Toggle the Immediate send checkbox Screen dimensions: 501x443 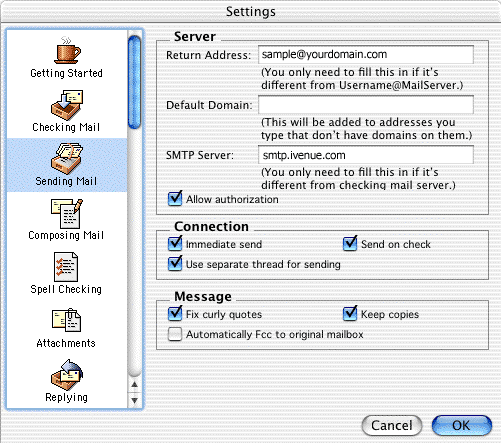175,244
